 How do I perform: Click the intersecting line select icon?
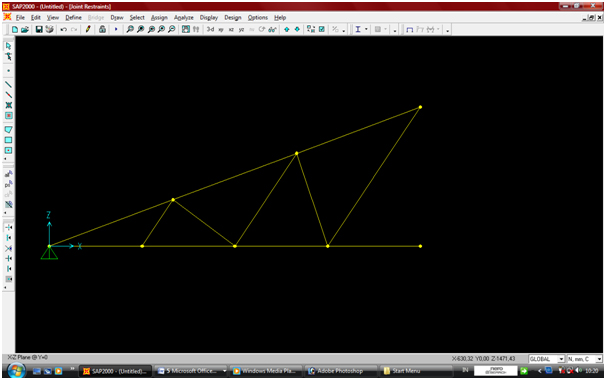pos(8,204)
